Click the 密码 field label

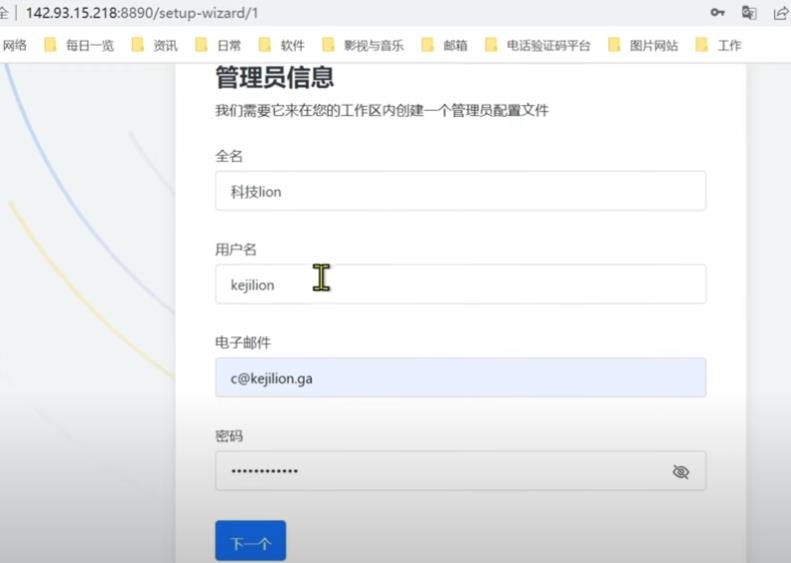pos(229,436)
